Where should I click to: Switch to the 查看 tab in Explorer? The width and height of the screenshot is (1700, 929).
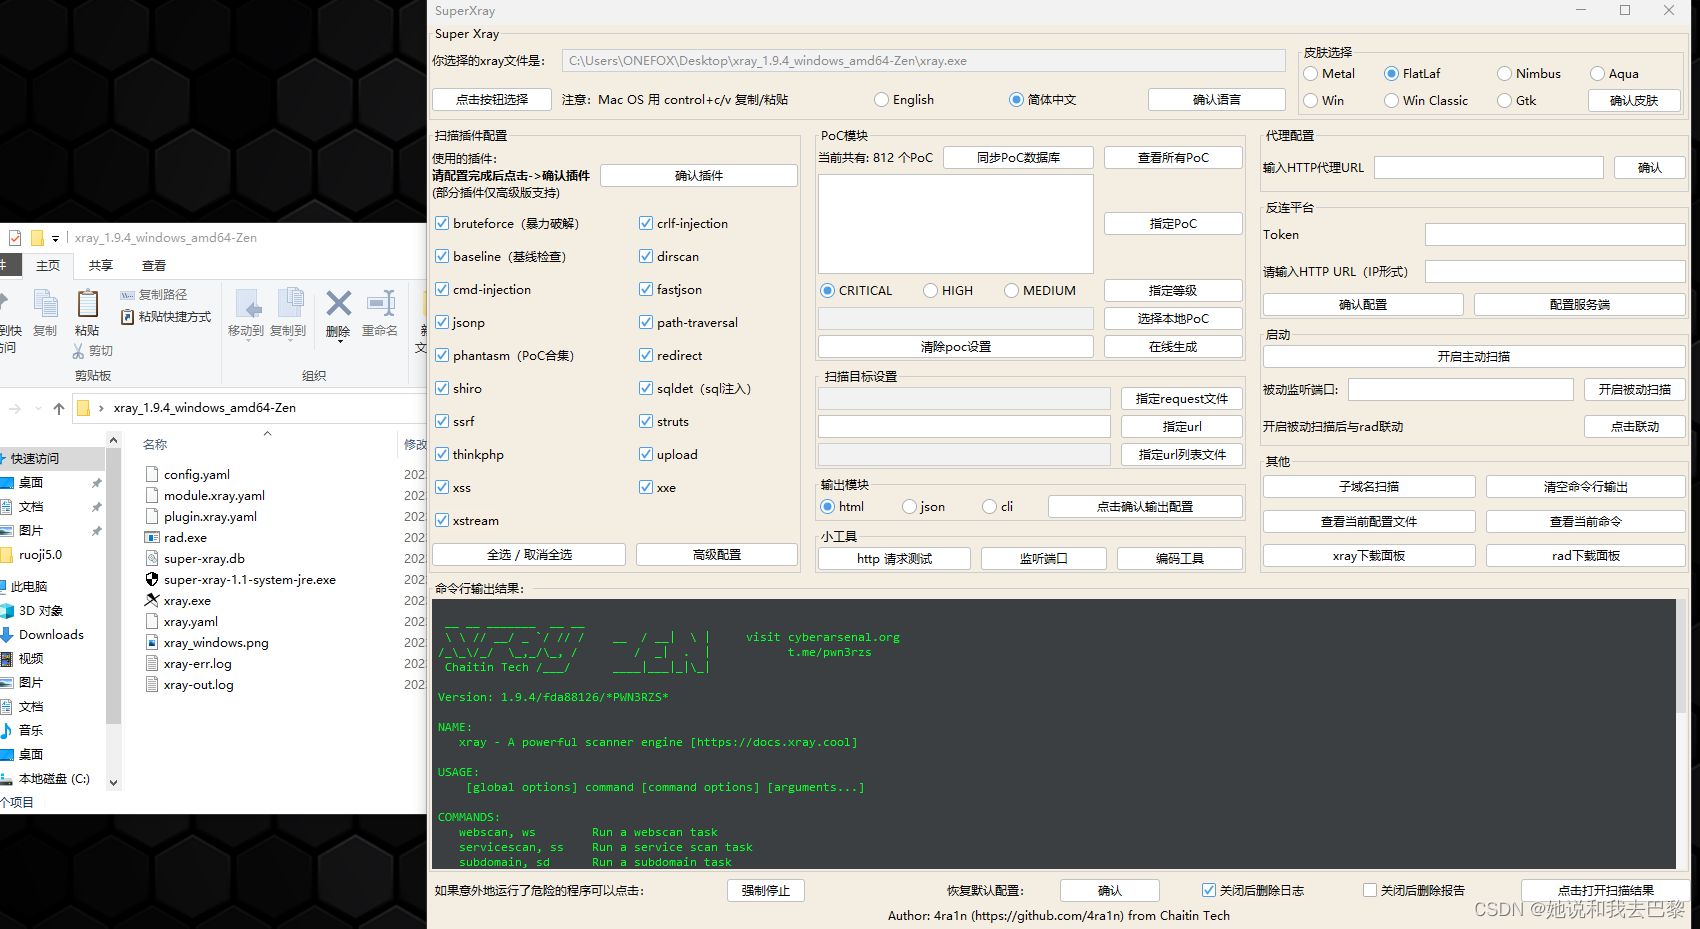(153, 265)
